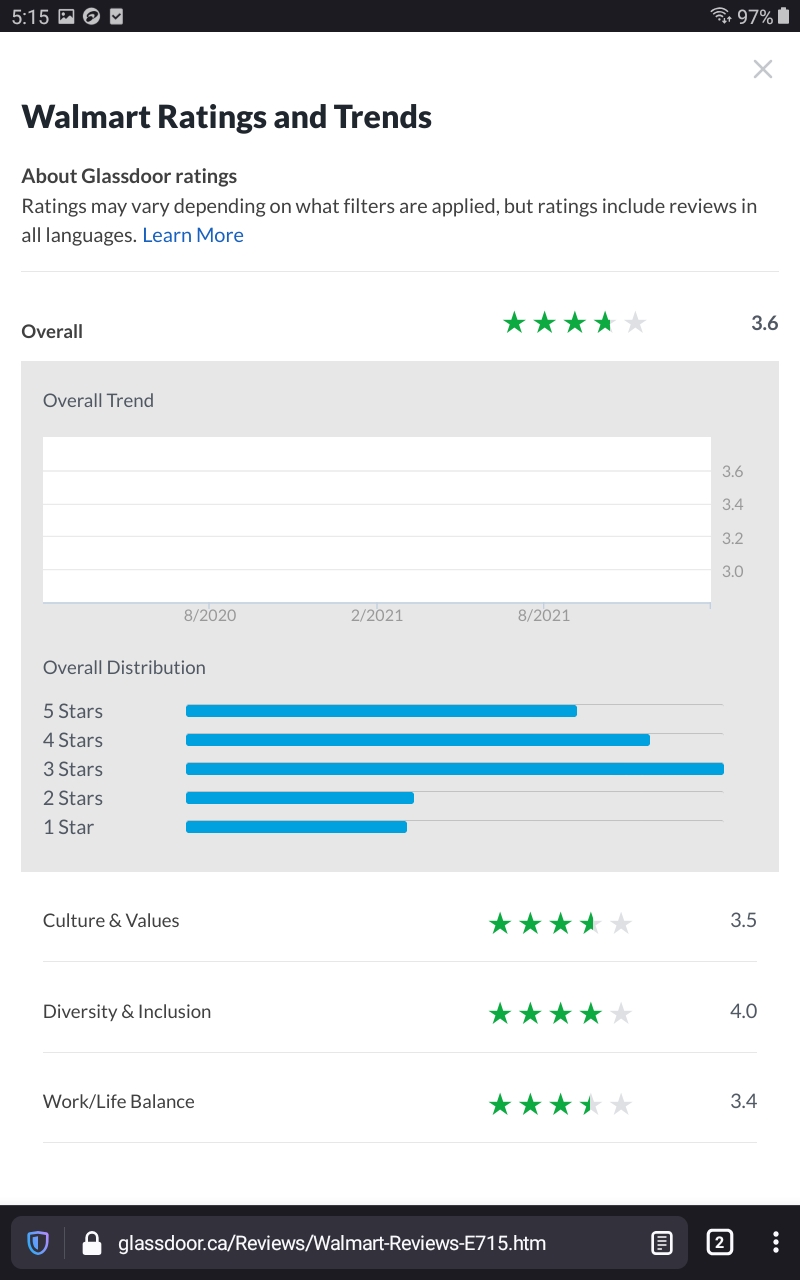The height and width of the screenshot is (1280, 800).
Task: Open the tab switcher showing 2 tabs
Action: pyautogui.click(x=719, y=1243)
